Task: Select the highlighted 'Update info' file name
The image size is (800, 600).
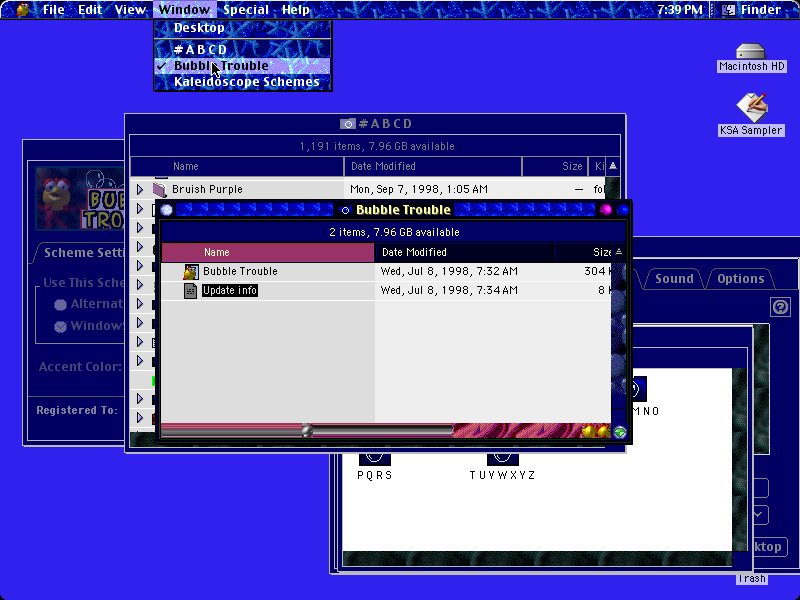Action: (230, 291)
